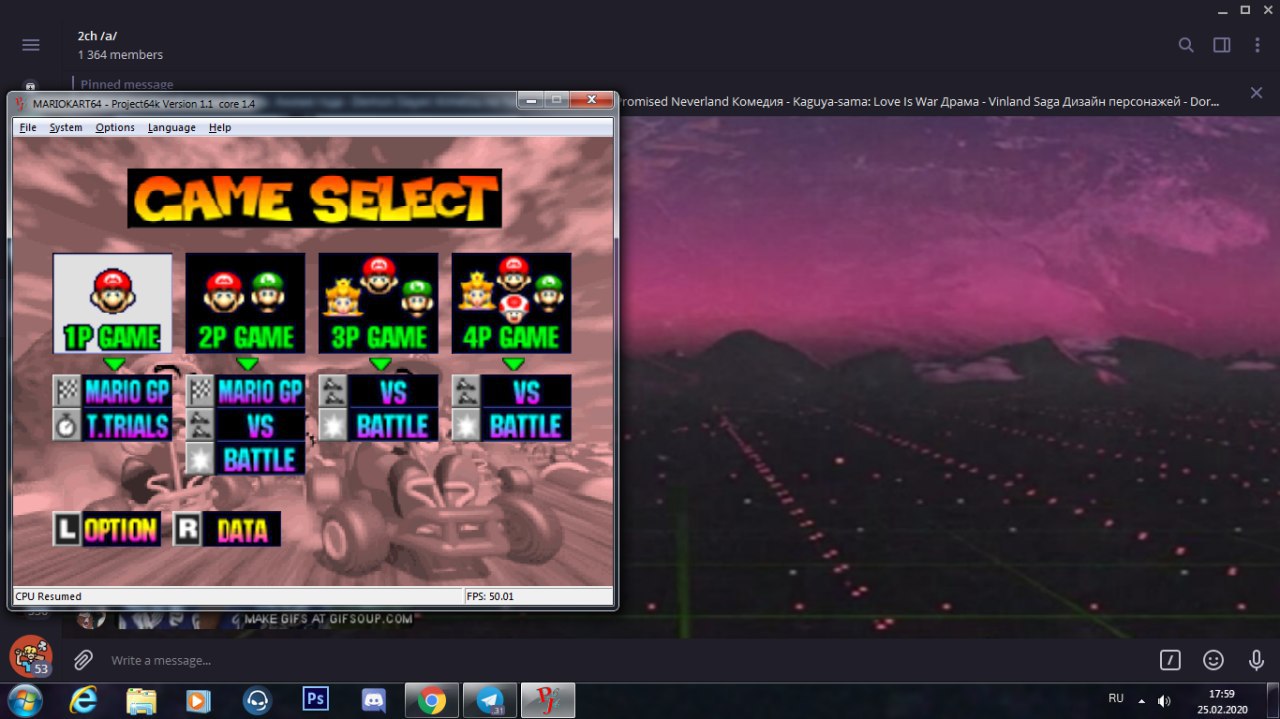Maximize the Project64 window

pos(557,100)
